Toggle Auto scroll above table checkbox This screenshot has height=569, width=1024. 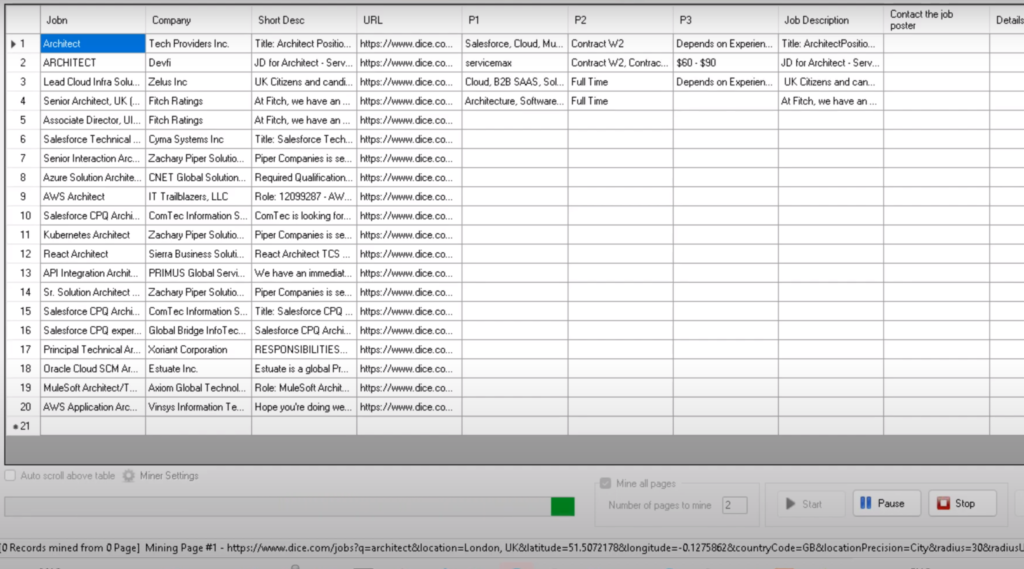[11, 476]
